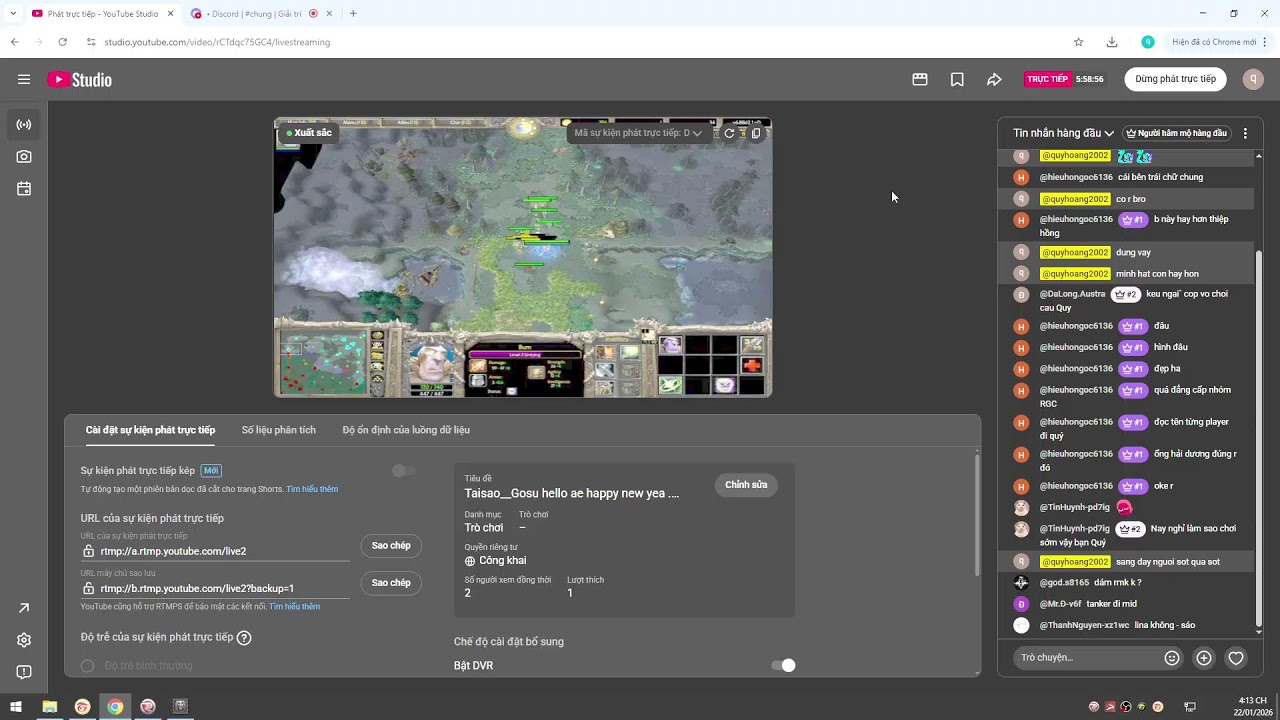This screenshot has width=1280, height=720.
Task: Click the share arrow icon in header
Action: [x=994, y=80]
